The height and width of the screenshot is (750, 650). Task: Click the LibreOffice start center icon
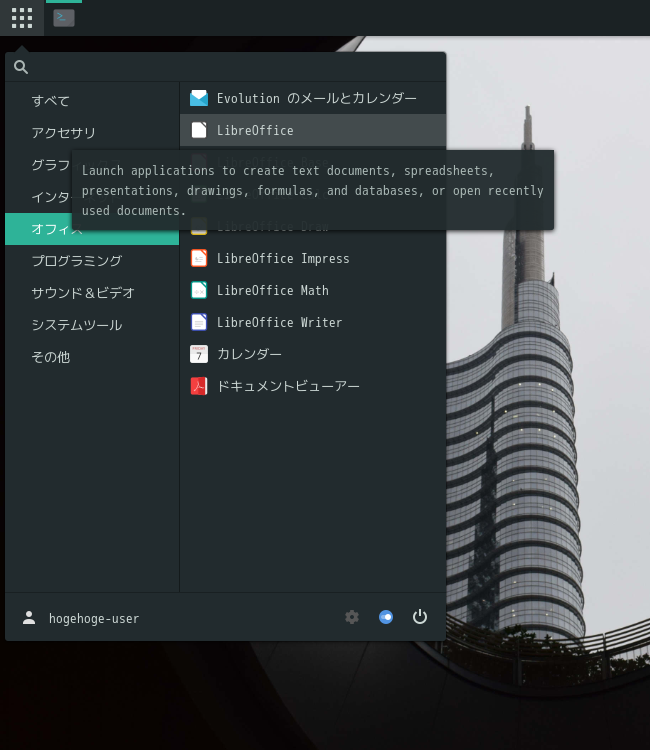(199, 130)
